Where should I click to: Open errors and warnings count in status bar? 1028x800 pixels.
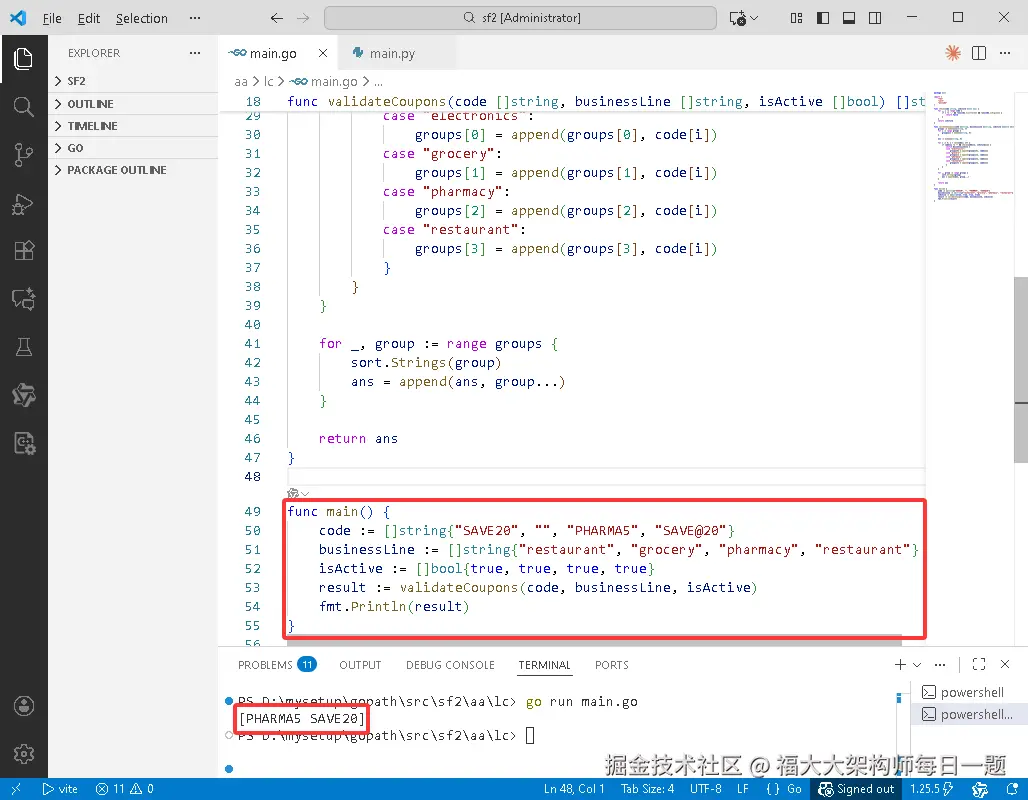(x=124, y=789)
